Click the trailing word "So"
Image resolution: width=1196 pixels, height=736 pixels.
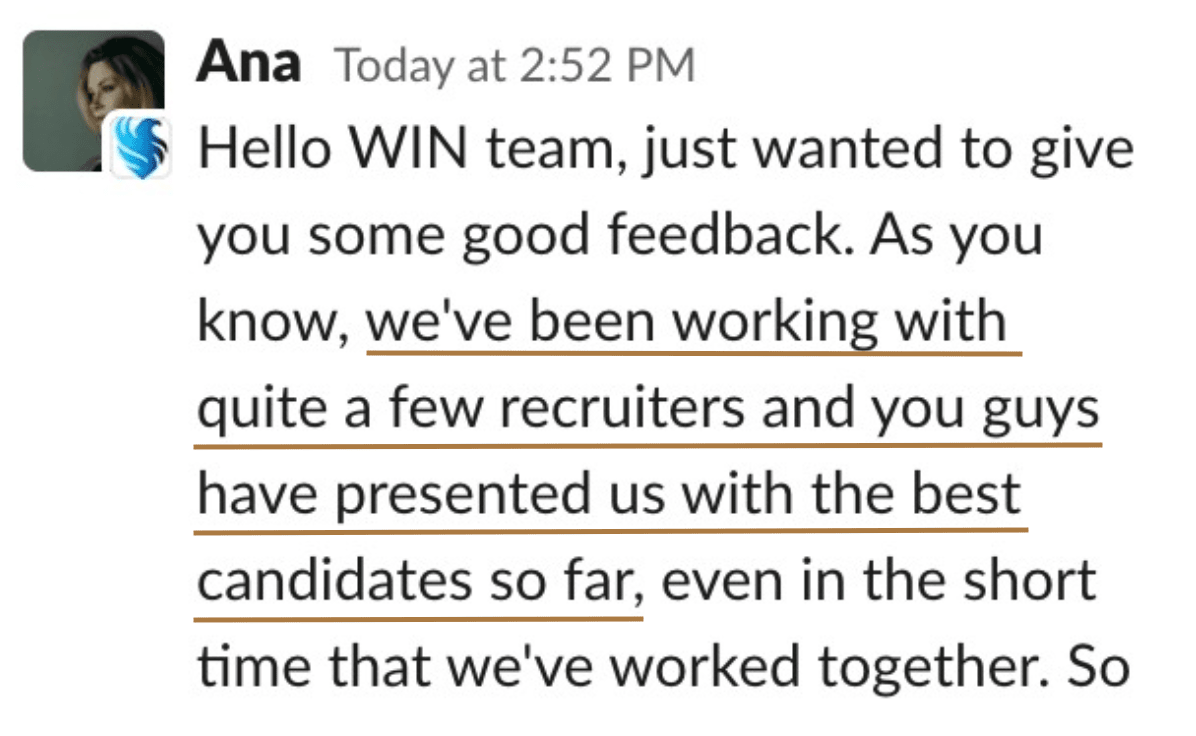[x=1102, y=667]
